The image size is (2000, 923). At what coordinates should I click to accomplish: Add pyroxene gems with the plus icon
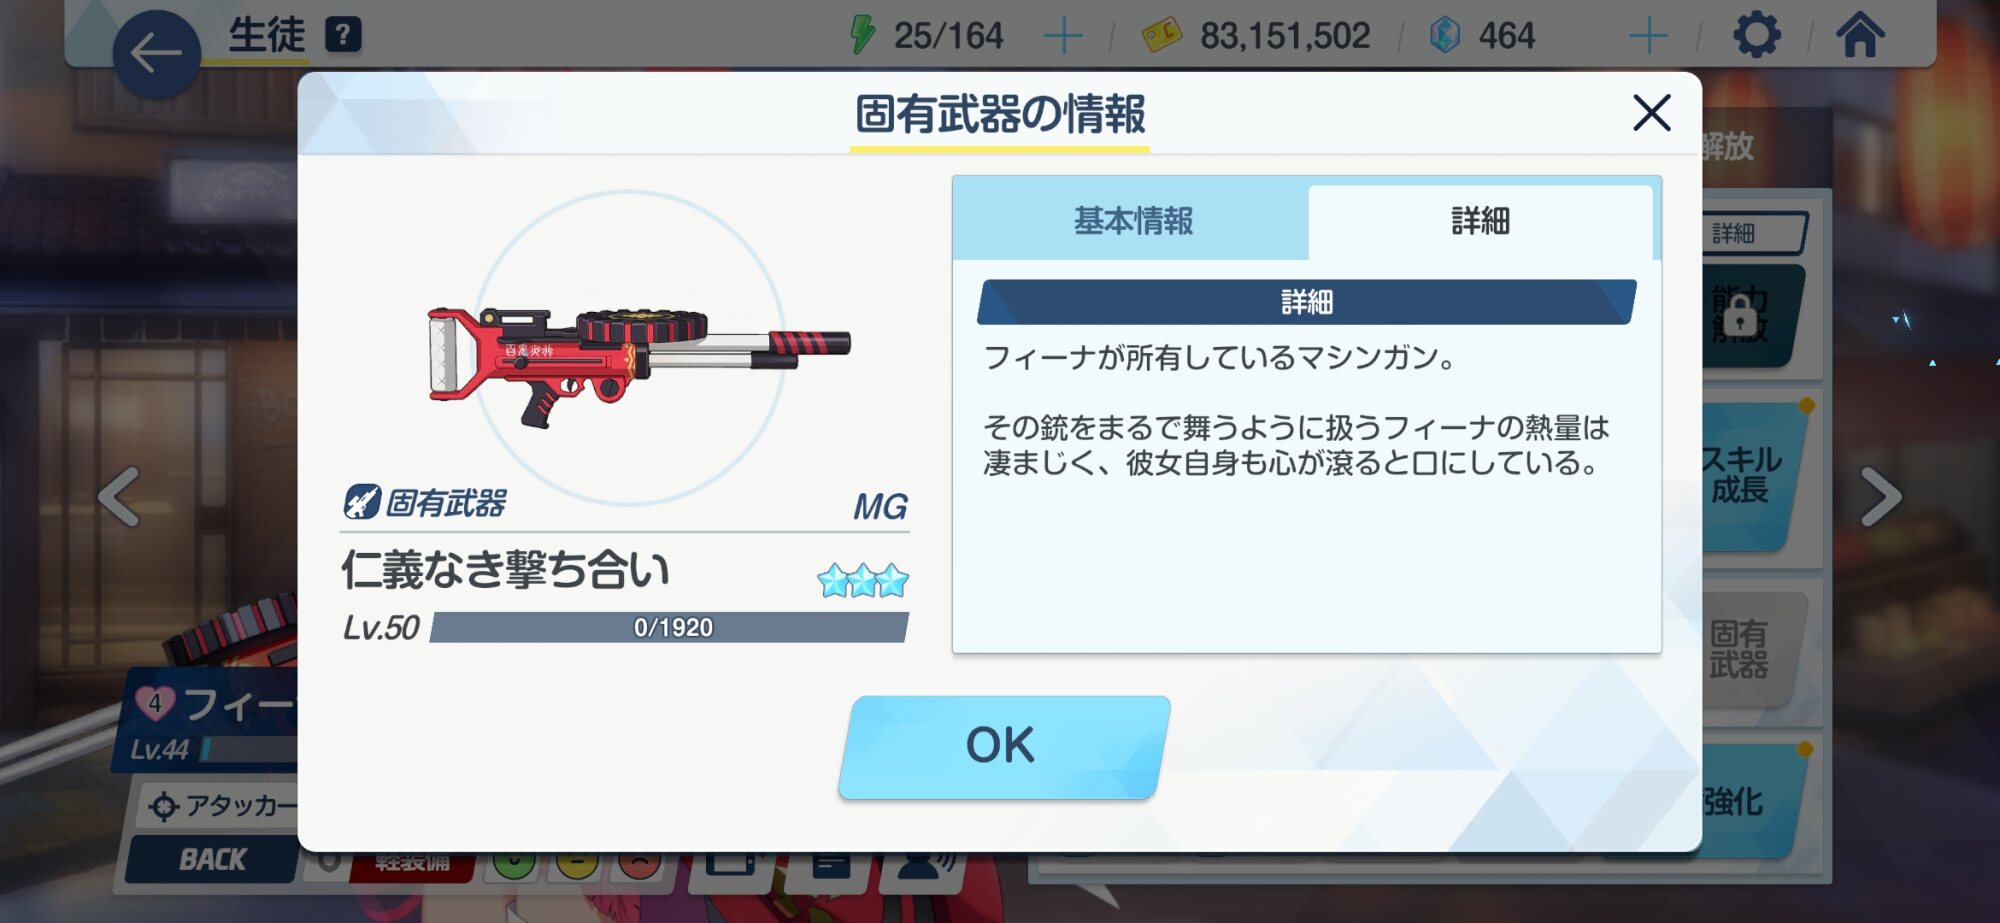click(x=1648, y=37)
